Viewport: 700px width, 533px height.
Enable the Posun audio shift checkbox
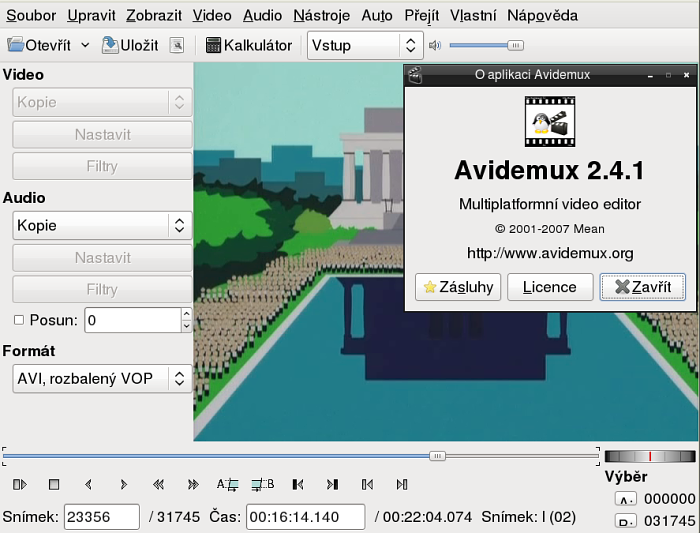(x=19, y=320)
